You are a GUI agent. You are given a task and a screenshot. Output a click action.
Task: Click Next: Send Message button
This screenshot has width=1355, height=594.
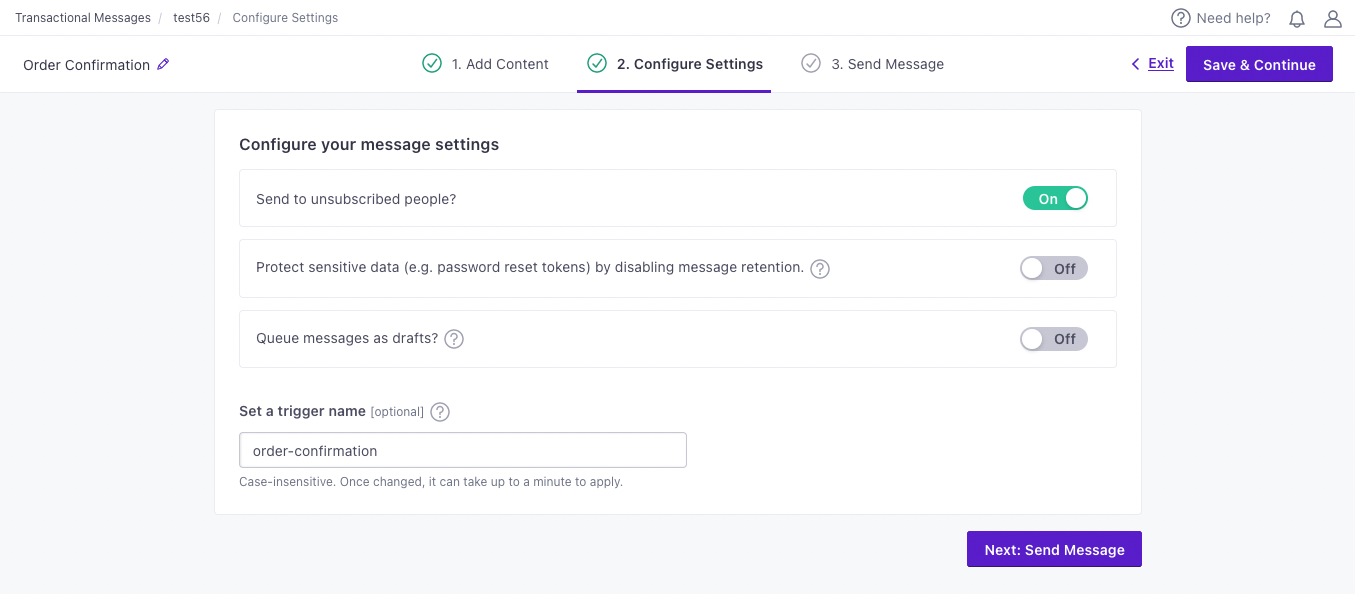point(1054,549)
